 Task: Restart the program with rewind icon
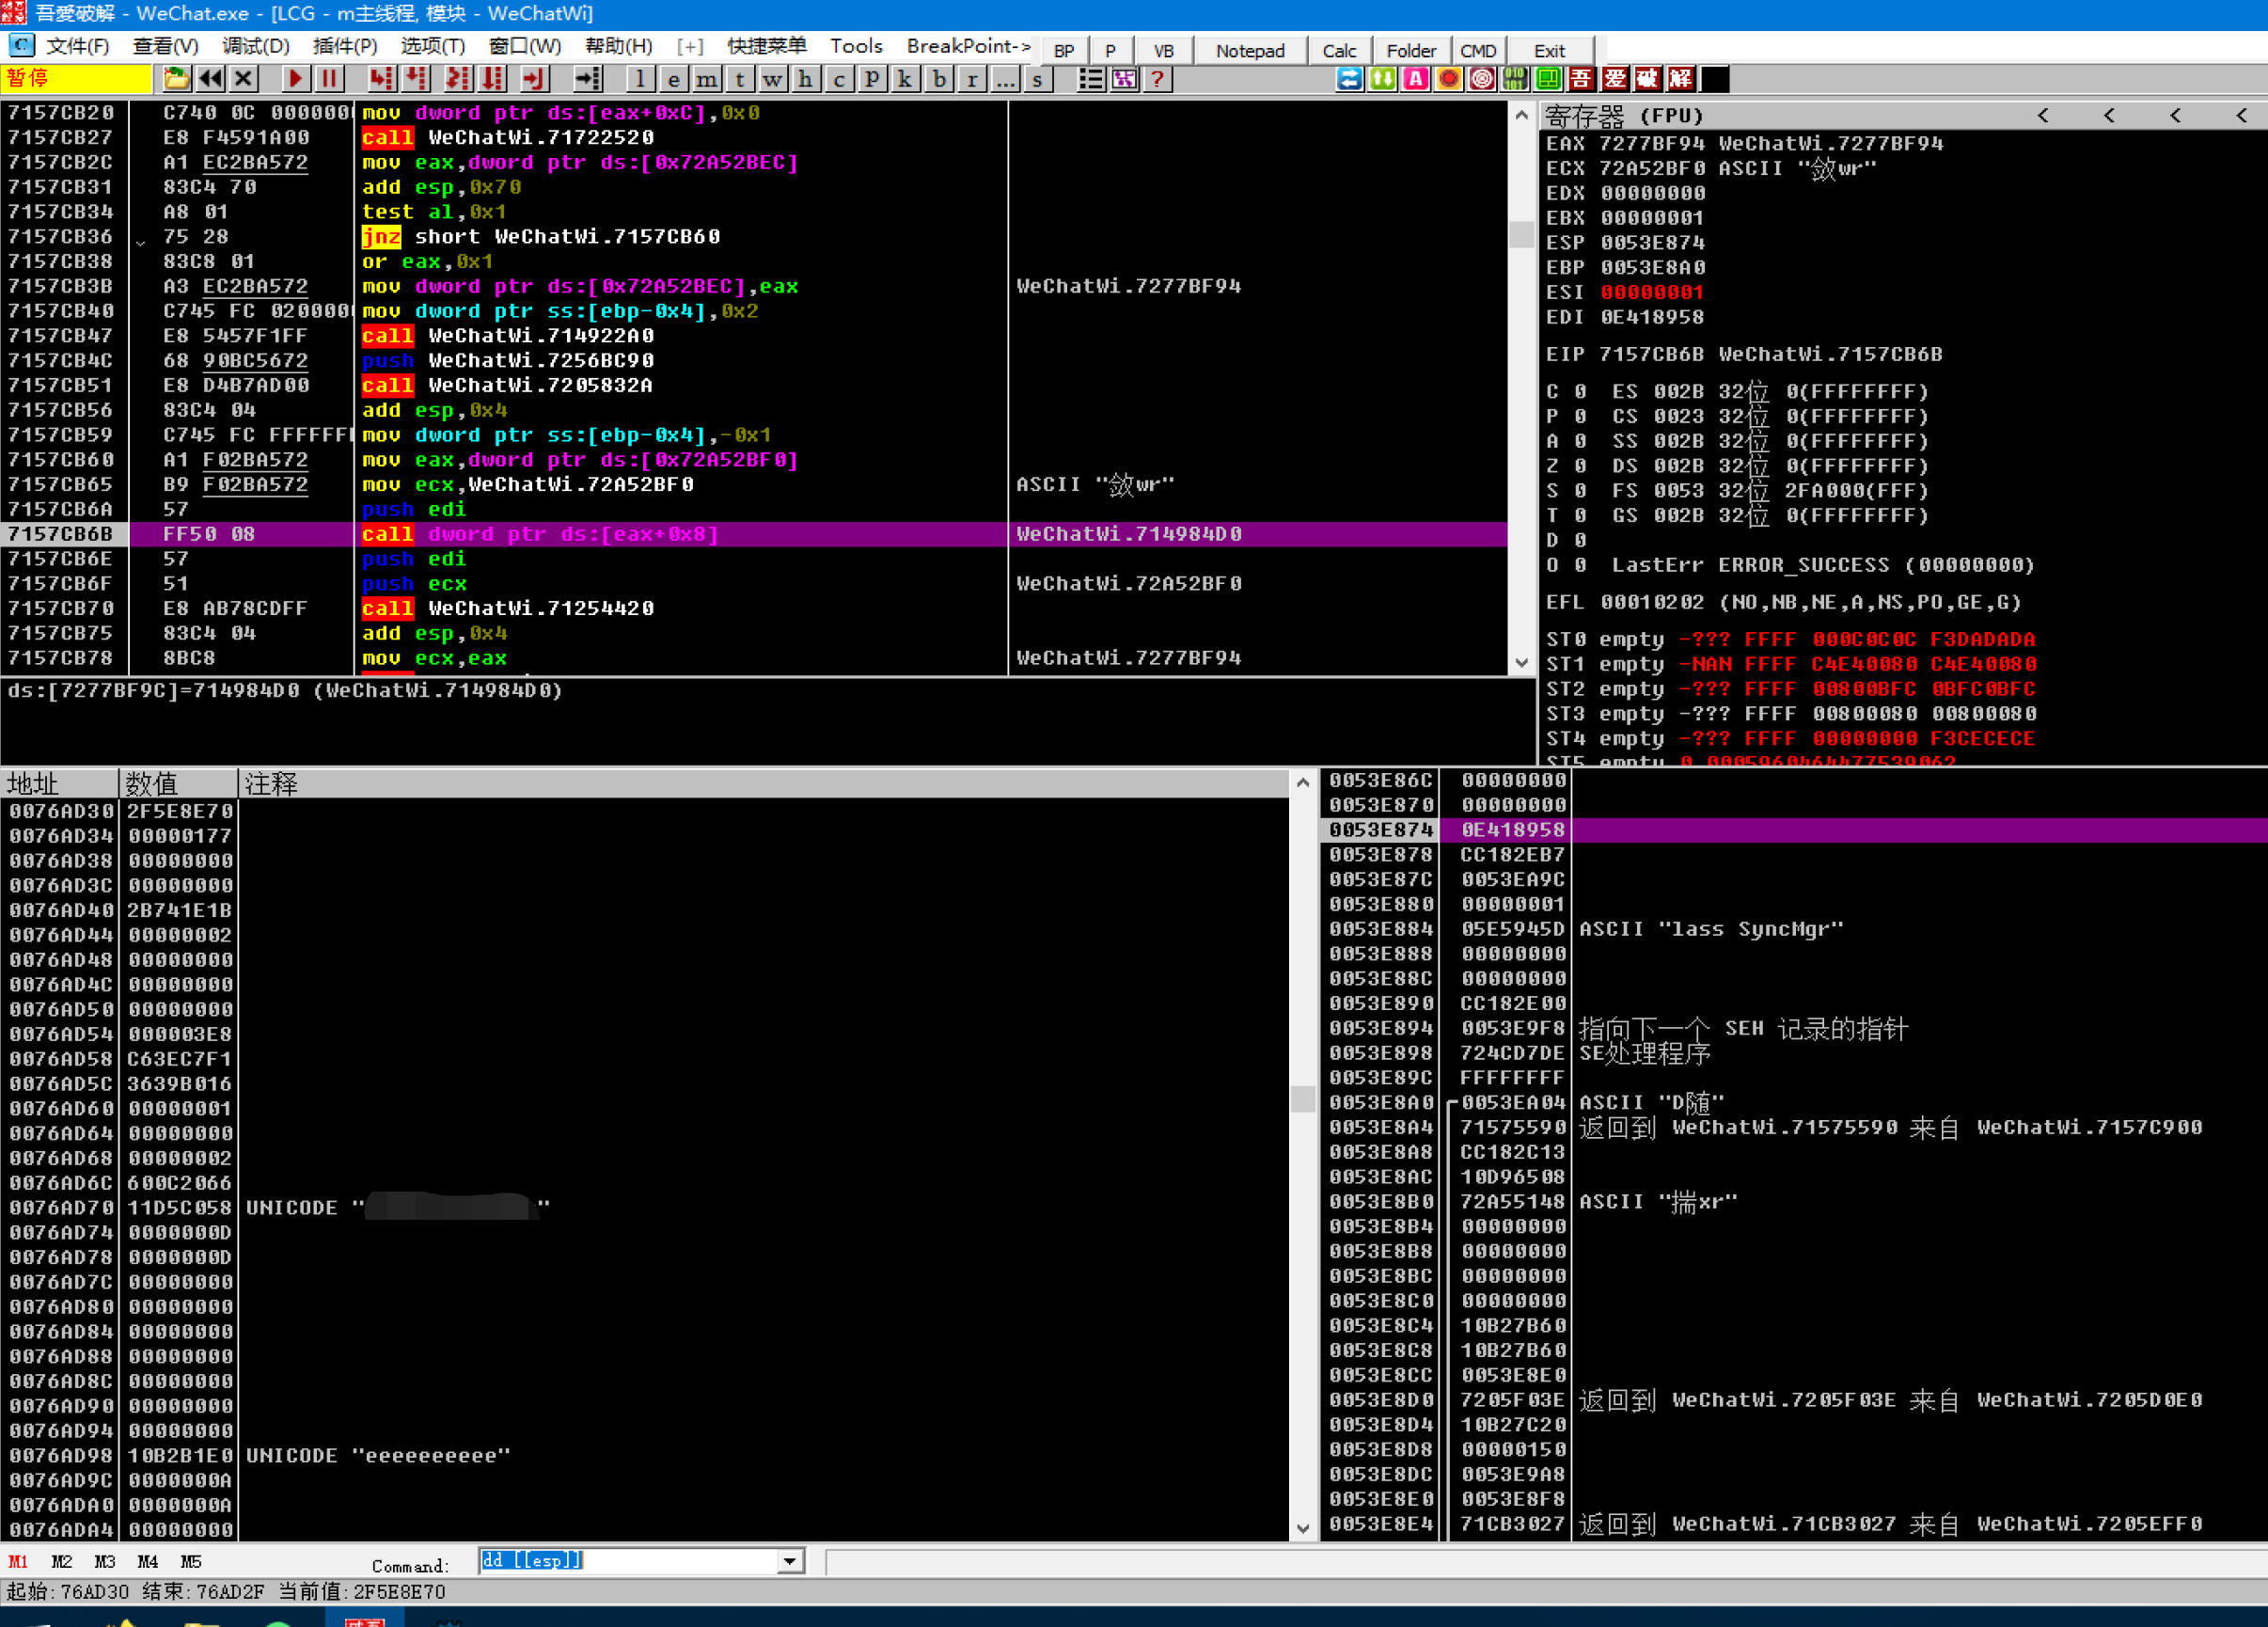click(210, 79)
